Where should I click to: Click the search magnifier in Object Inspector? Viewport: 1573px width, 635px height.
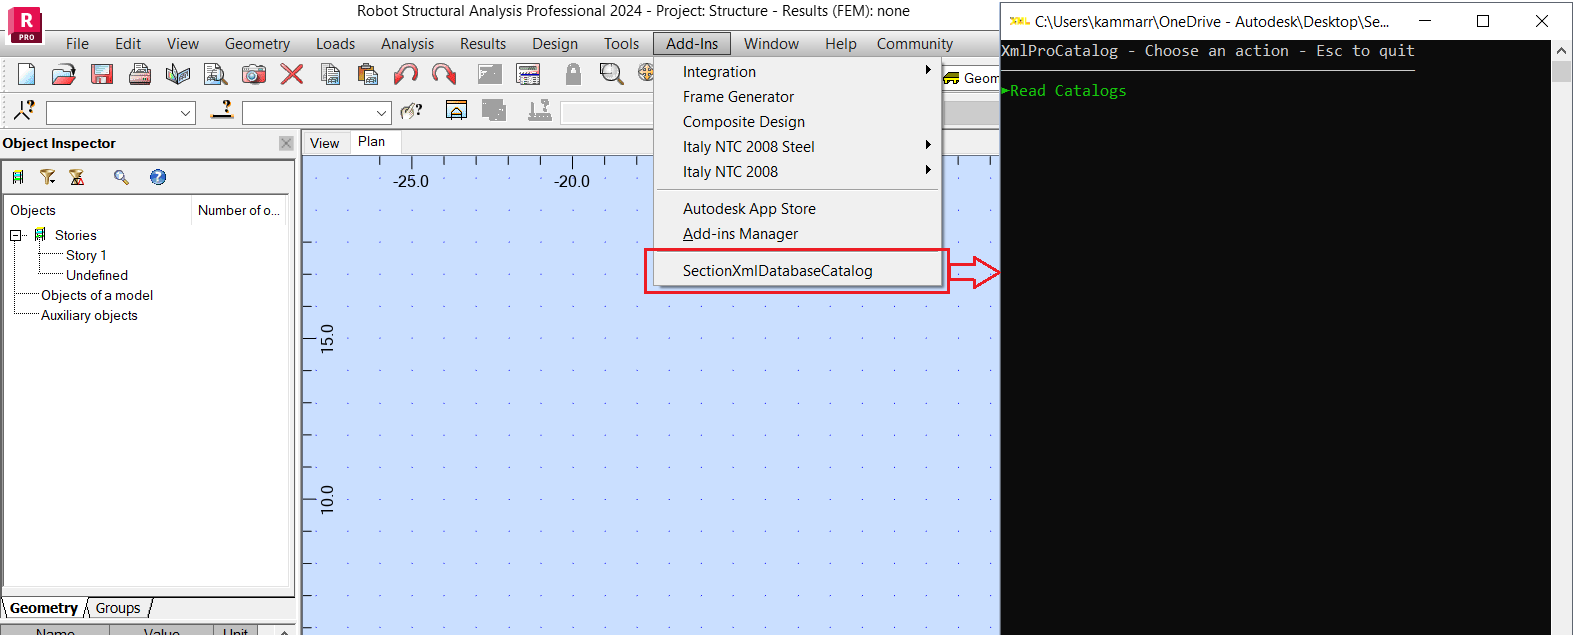point(121,177)
